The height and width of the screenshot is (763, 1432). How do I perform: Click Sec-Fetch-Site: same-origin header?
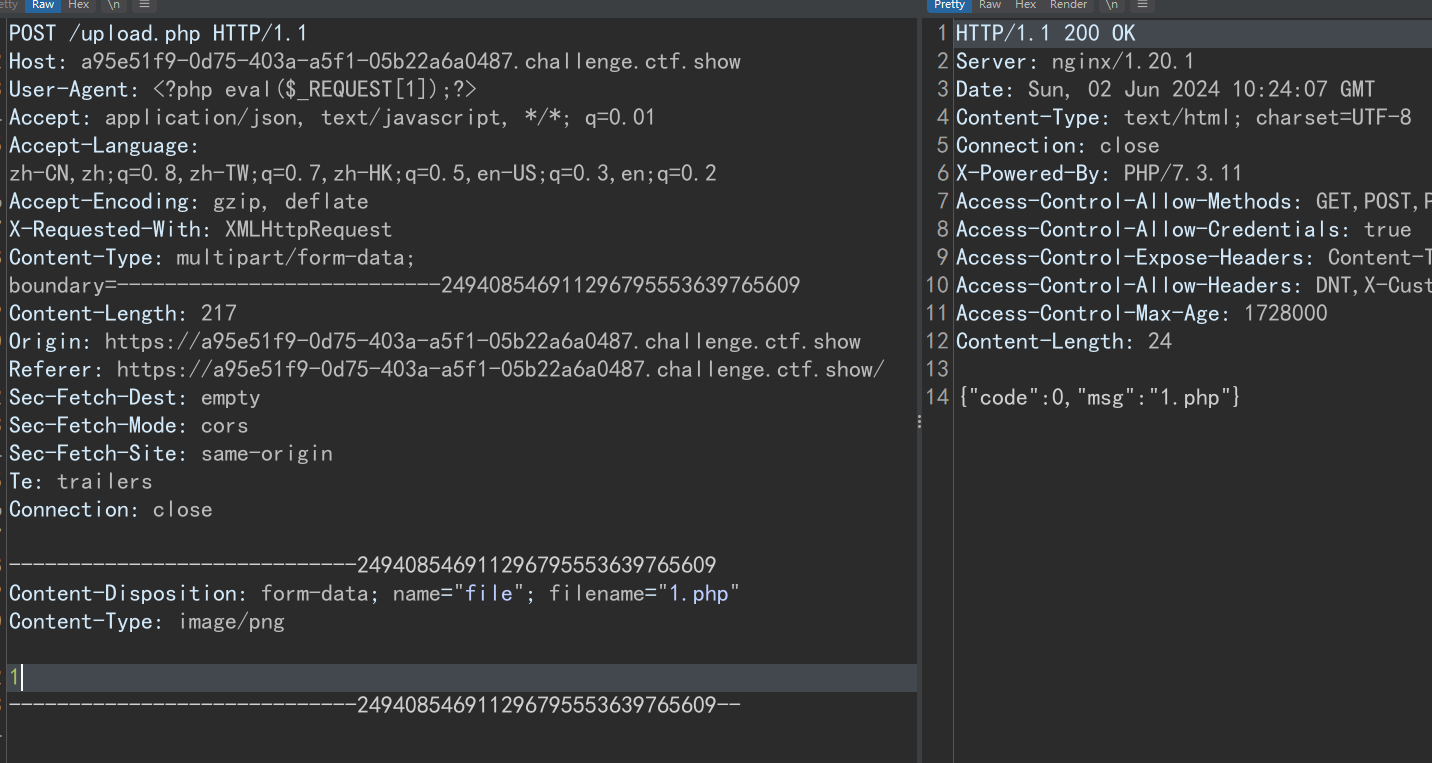[x=171, y=453]
